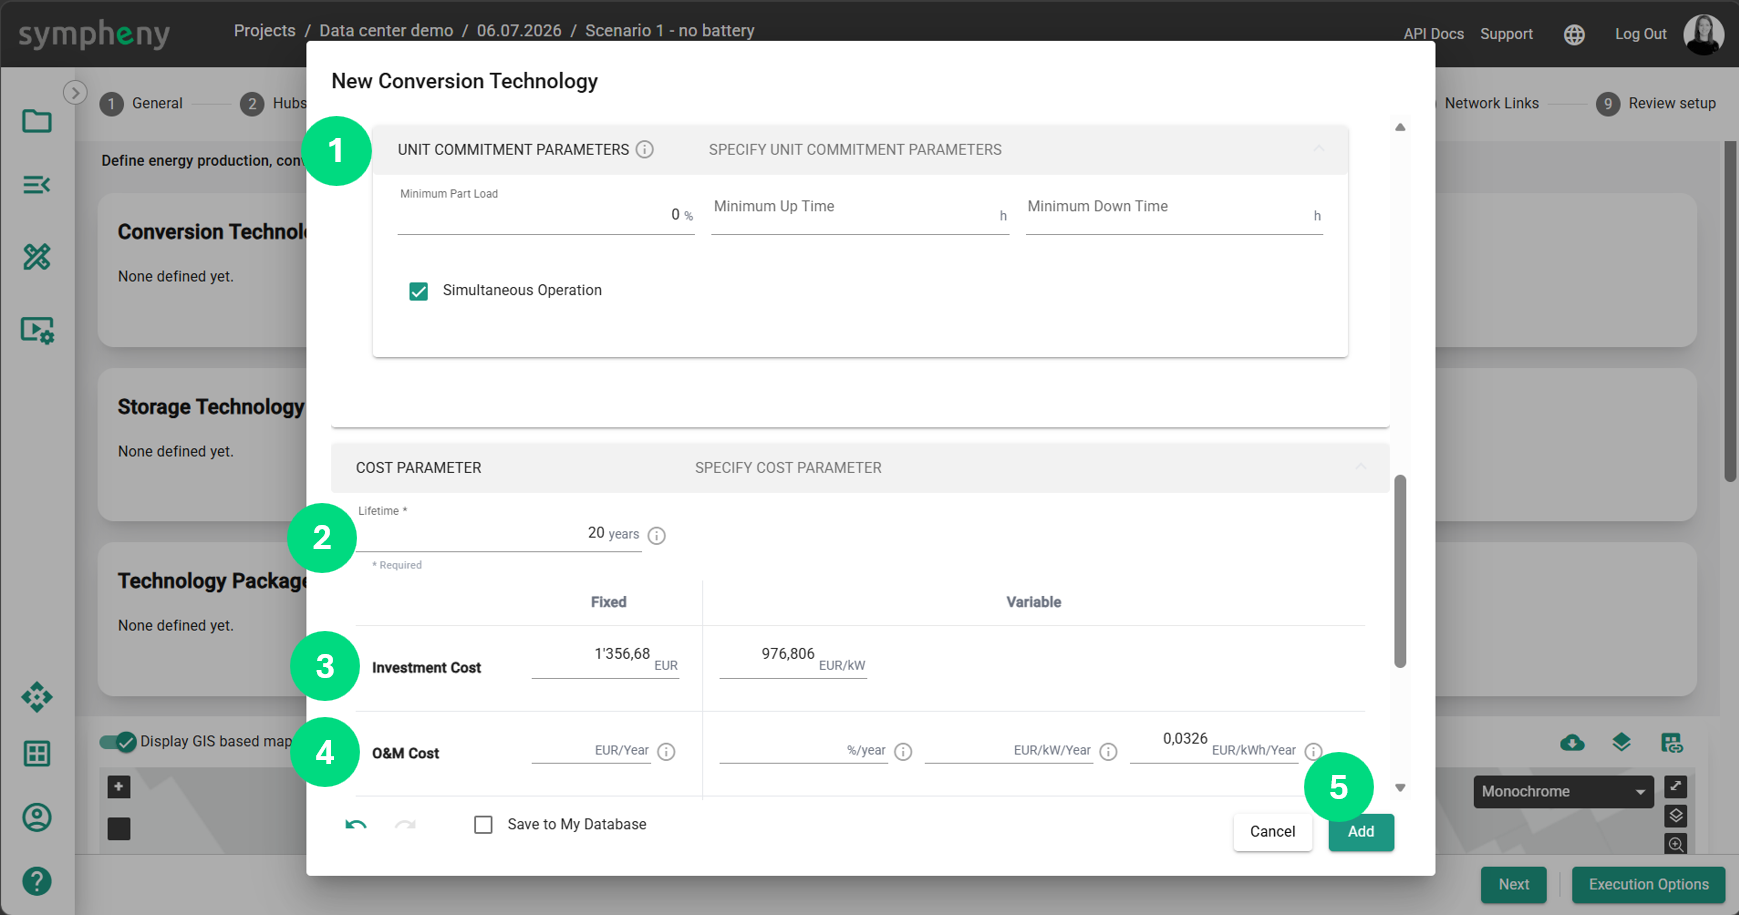Screen dimensions: 1739x915
Task: Open Support link
Action: [x=1506, y=34]
